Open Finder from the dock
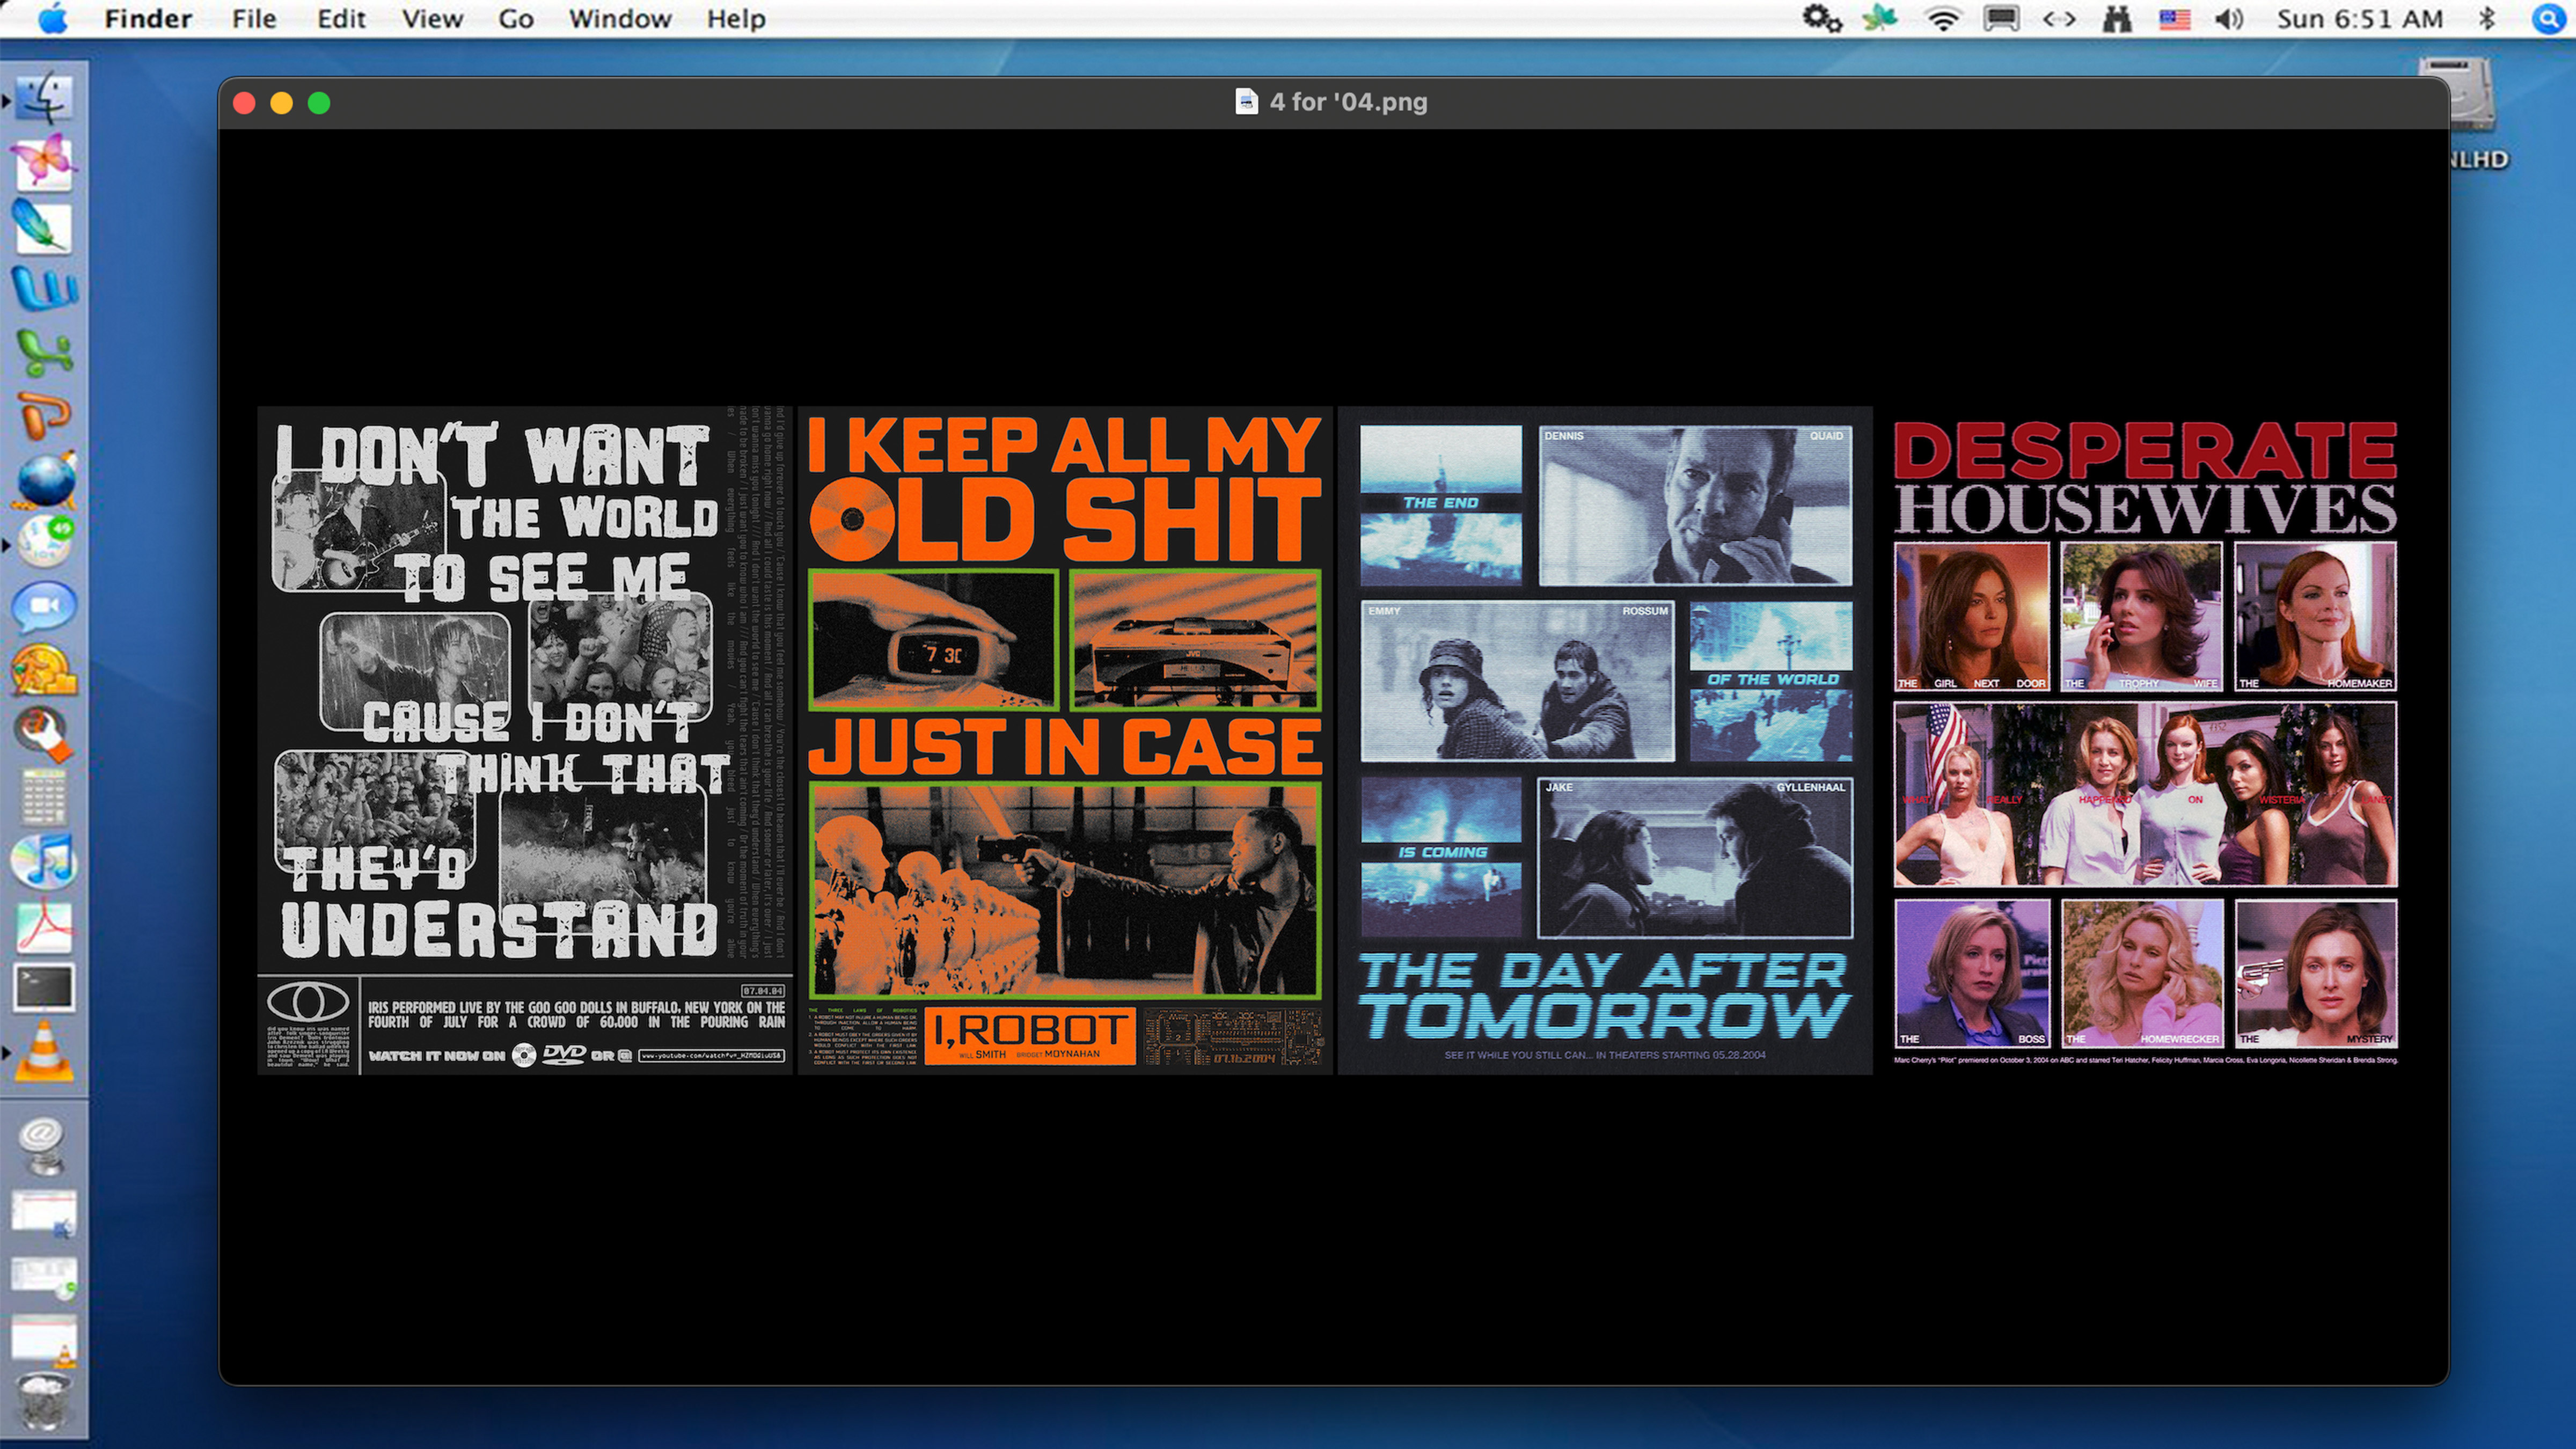The width and height of the screenshot is (2576, 1449). [x=44, y=98]
